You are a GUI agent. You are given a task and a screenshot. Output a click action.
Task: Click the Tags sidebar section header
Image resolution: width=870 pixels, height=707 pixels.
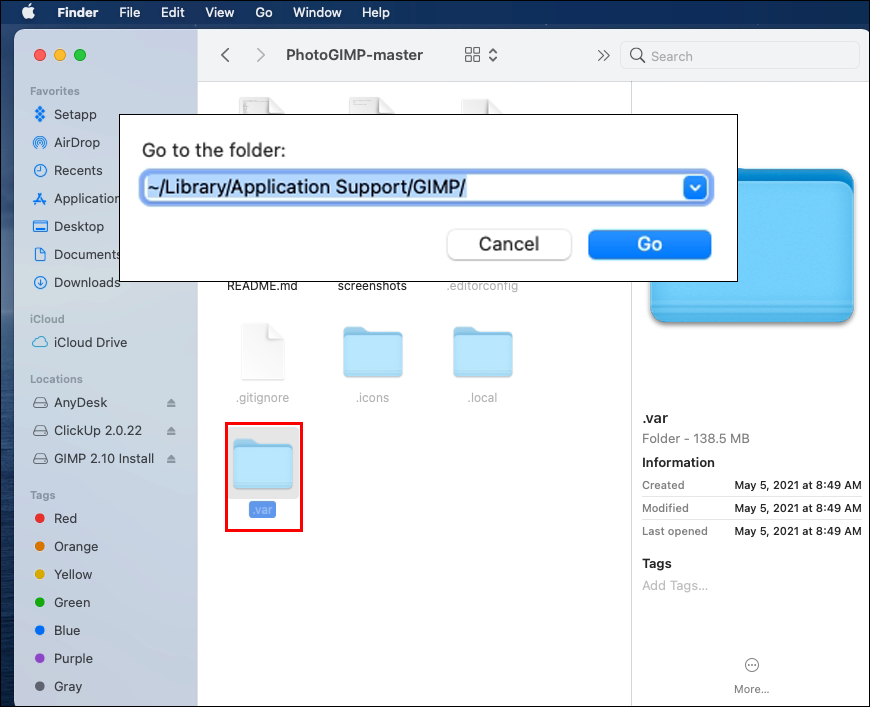coord(43,495)
